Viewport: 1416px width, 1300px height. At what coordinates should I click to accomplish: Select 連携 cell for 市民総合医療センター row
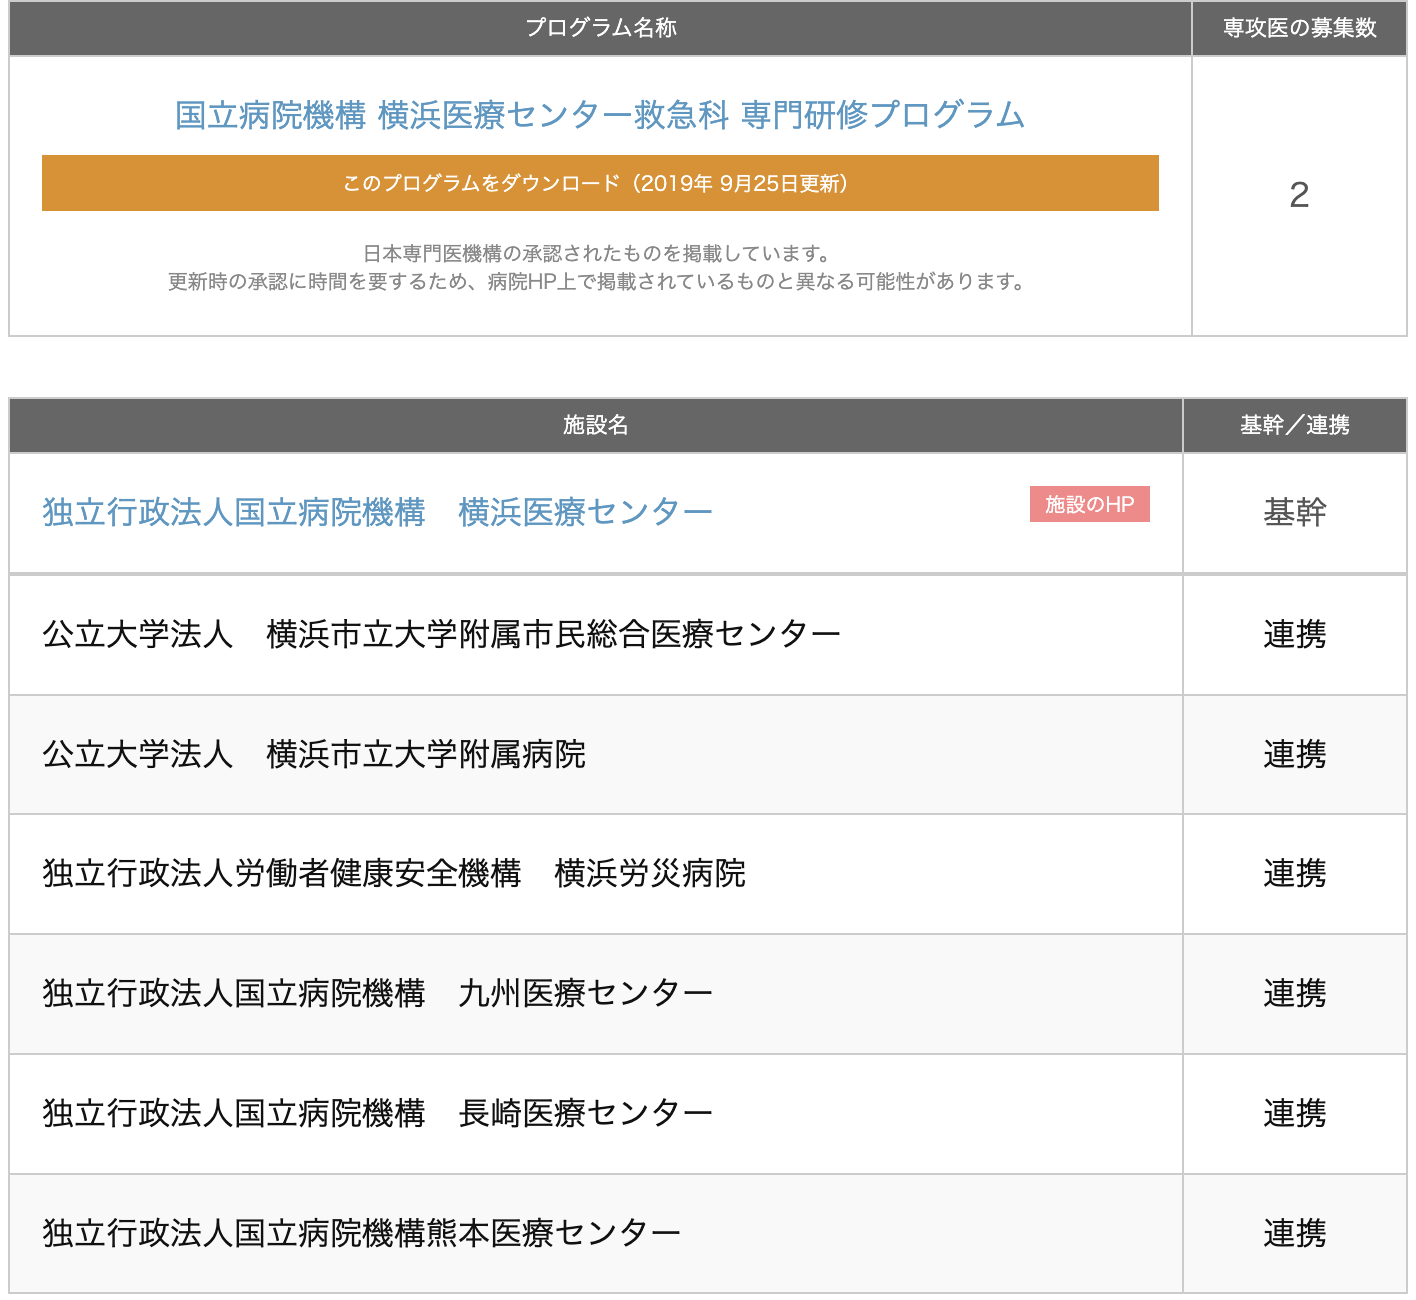(1295, 634)
